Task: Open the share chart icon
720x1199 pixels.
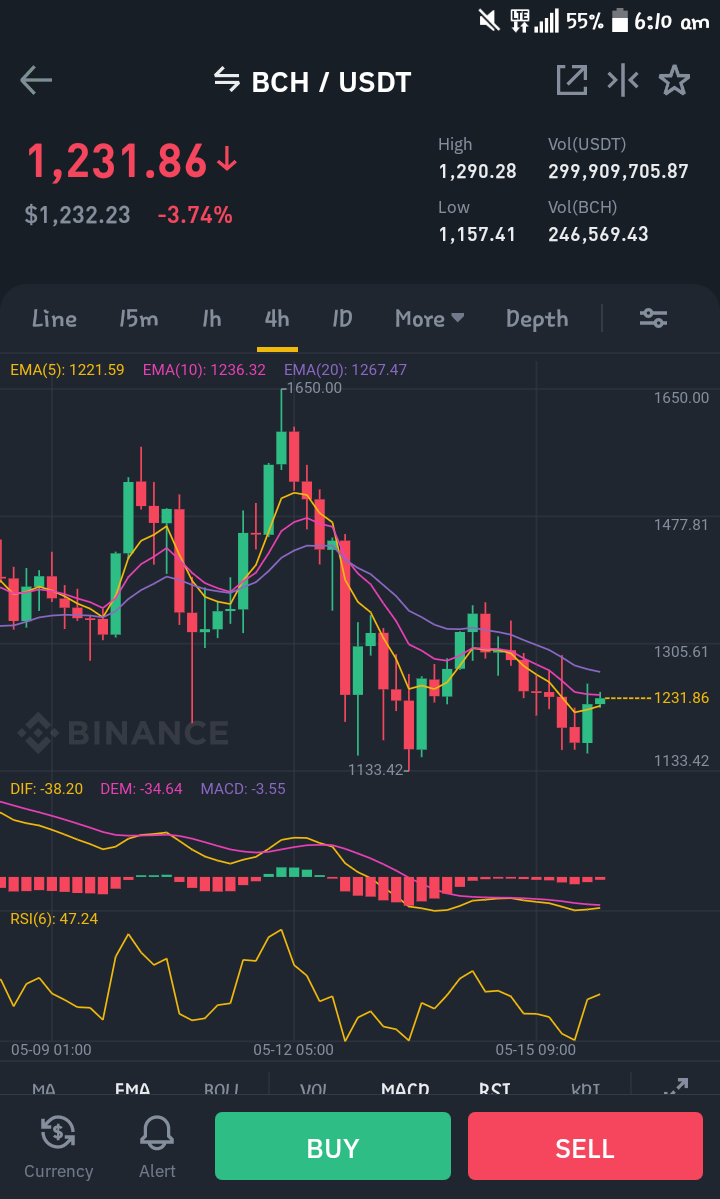Action: [572, 80]
